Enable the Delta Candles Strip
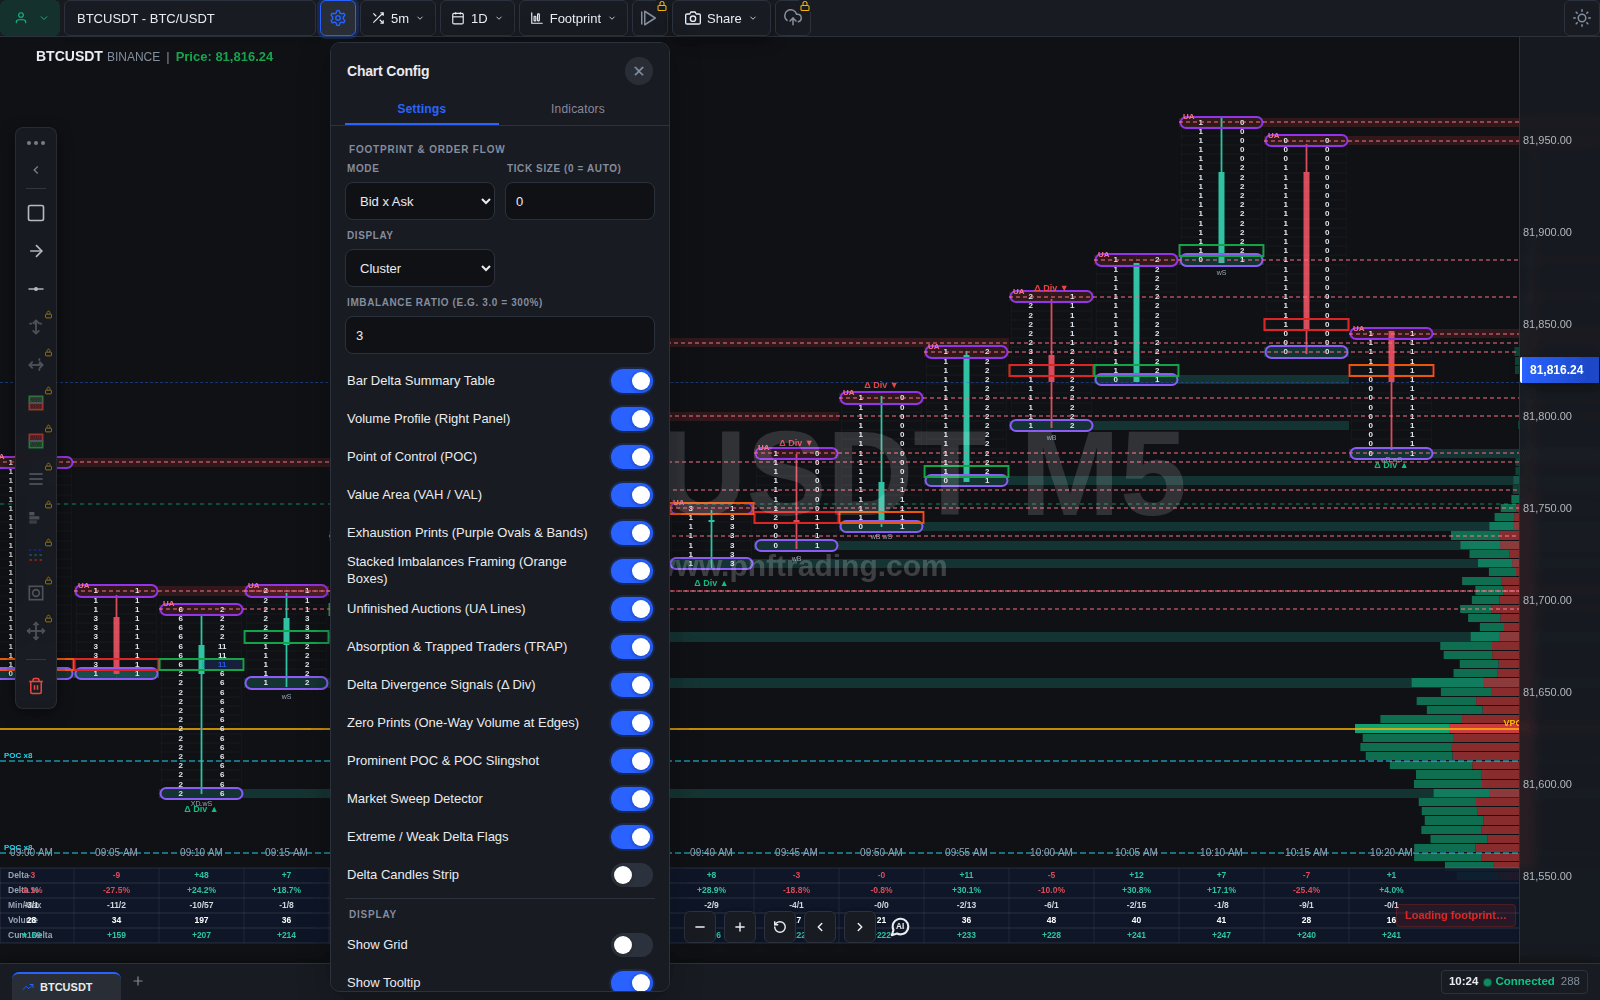The height and width of the screenshot is (1000, 1600). 632,875
